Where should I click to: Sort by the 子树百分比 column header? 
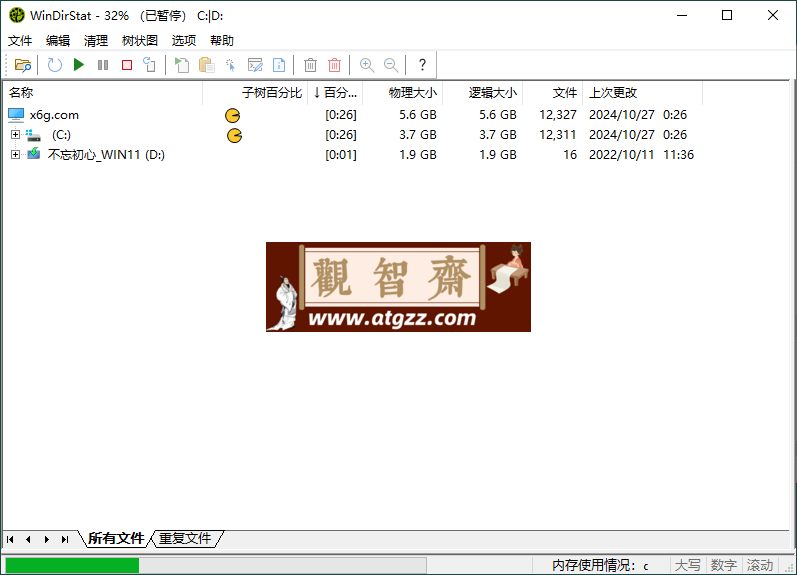(255, 93)
